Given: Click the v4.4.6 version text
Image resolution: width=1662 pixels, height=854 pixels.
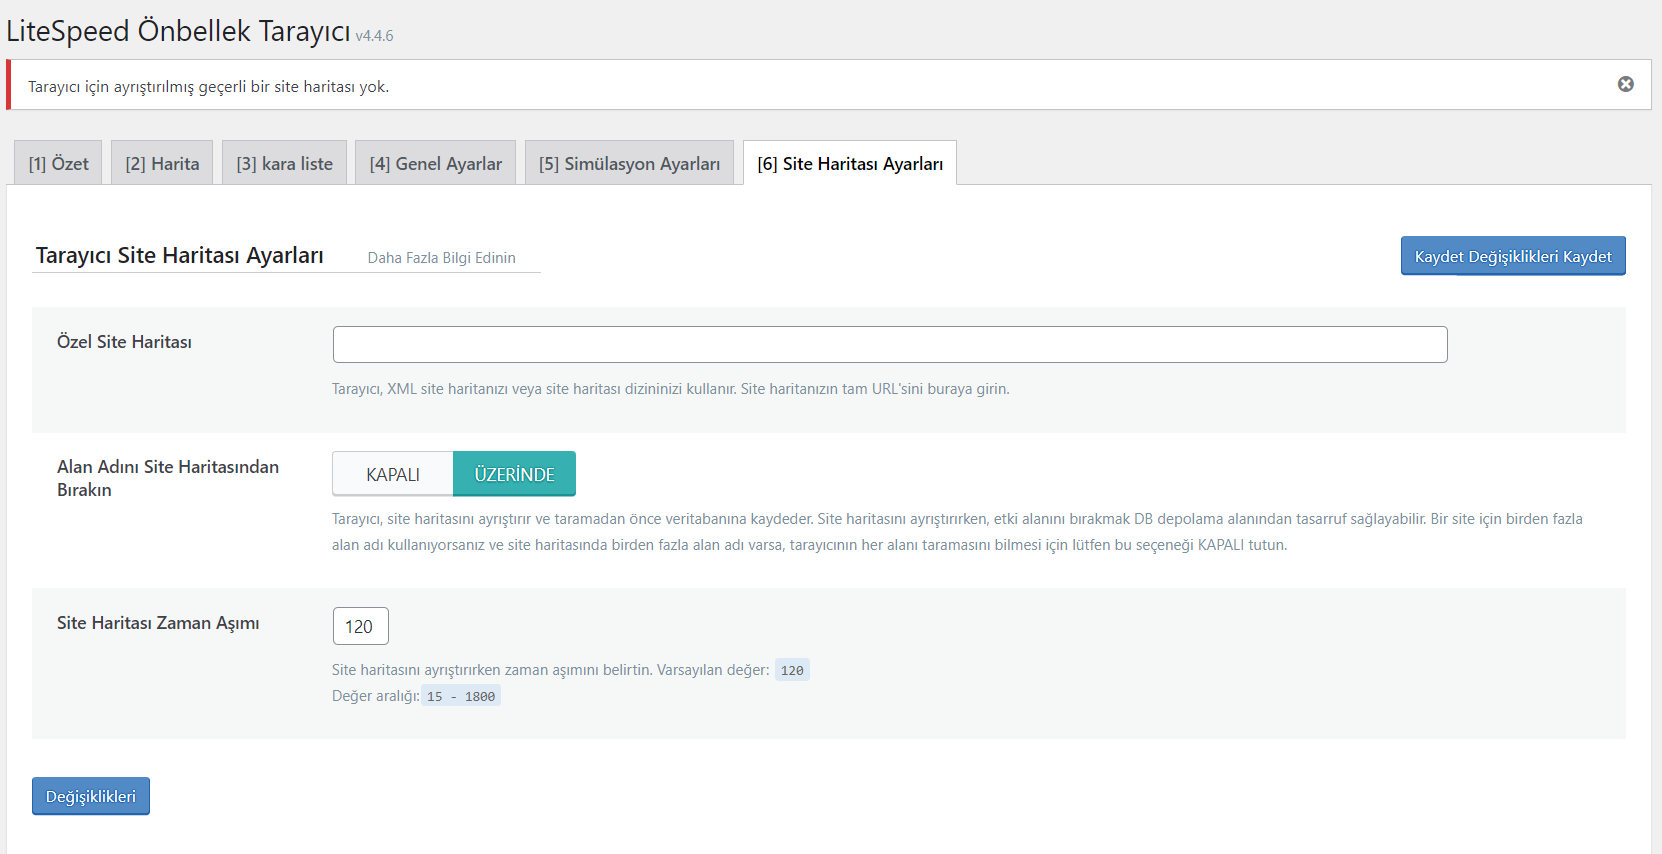Looking at the screenshot, I should (x=375, y=36).
